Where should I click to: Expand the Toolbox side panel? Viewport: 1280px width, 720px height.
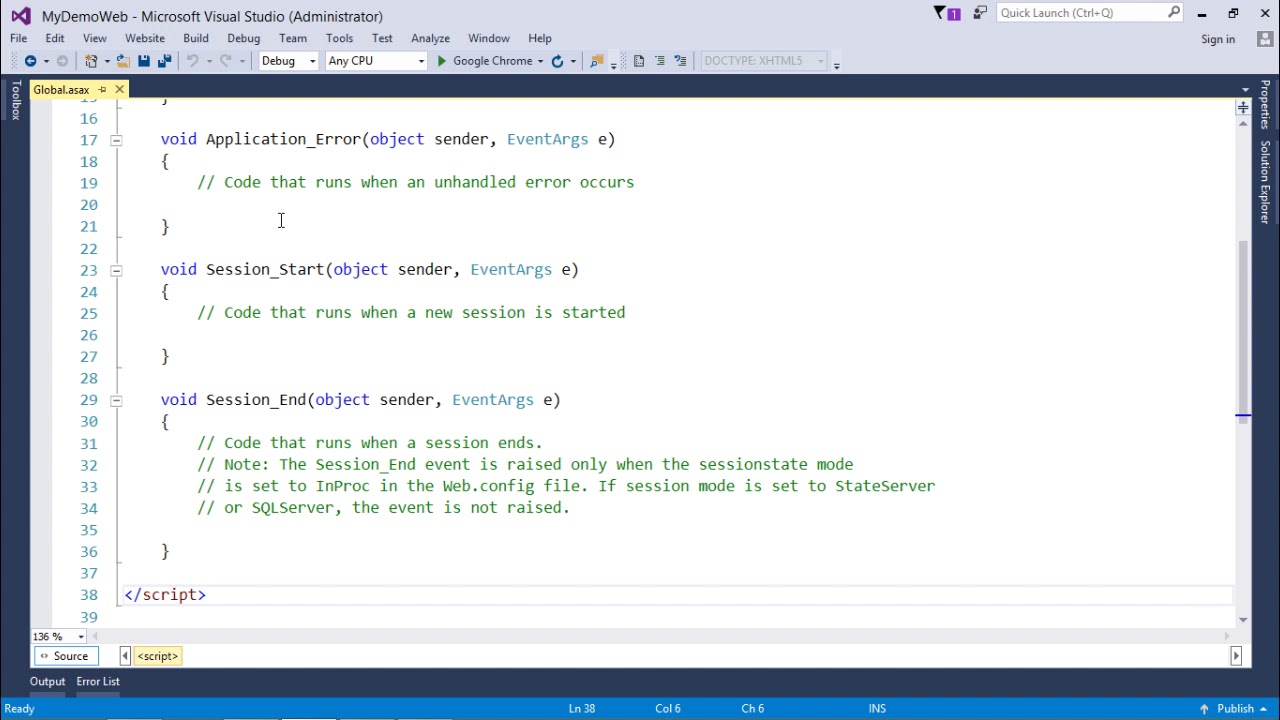pyautogui.click(x=15, y=101)
